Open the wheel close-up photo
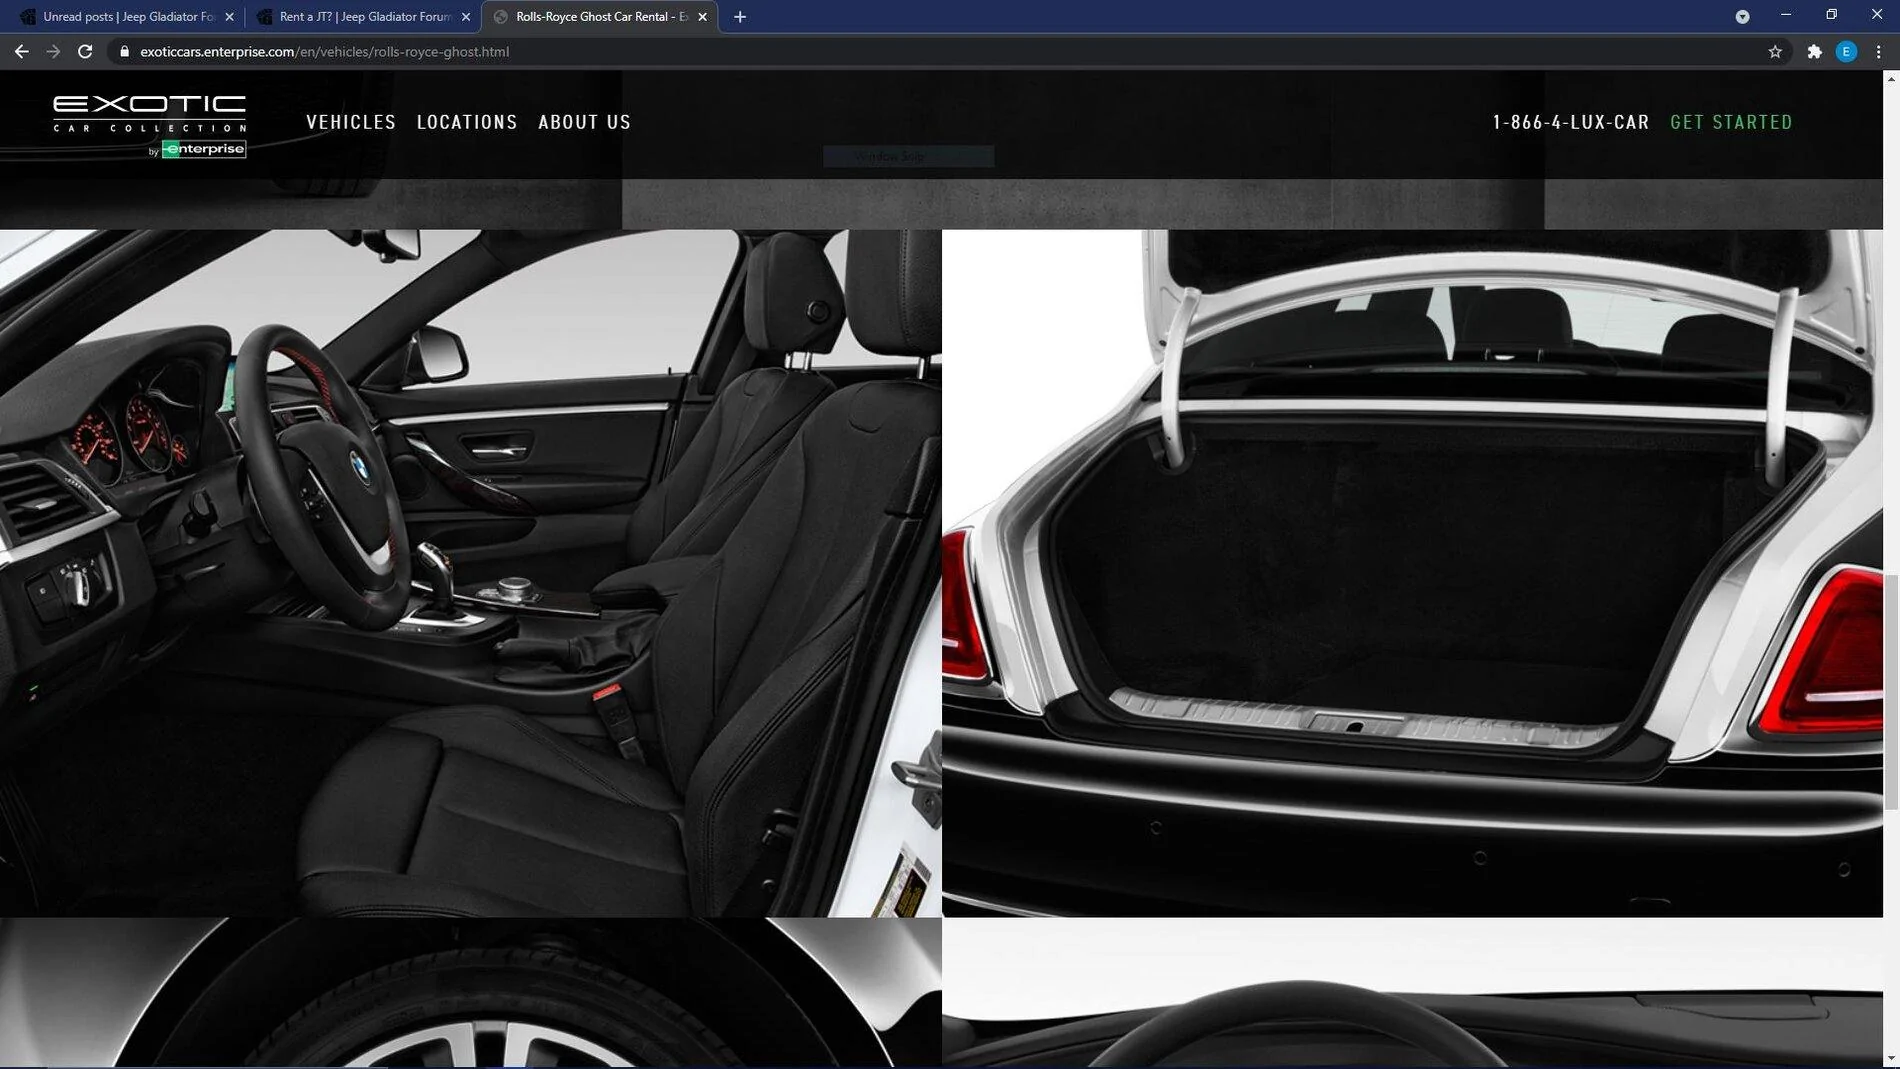This screenshot has width=1900, height=1069. [470, 992]
